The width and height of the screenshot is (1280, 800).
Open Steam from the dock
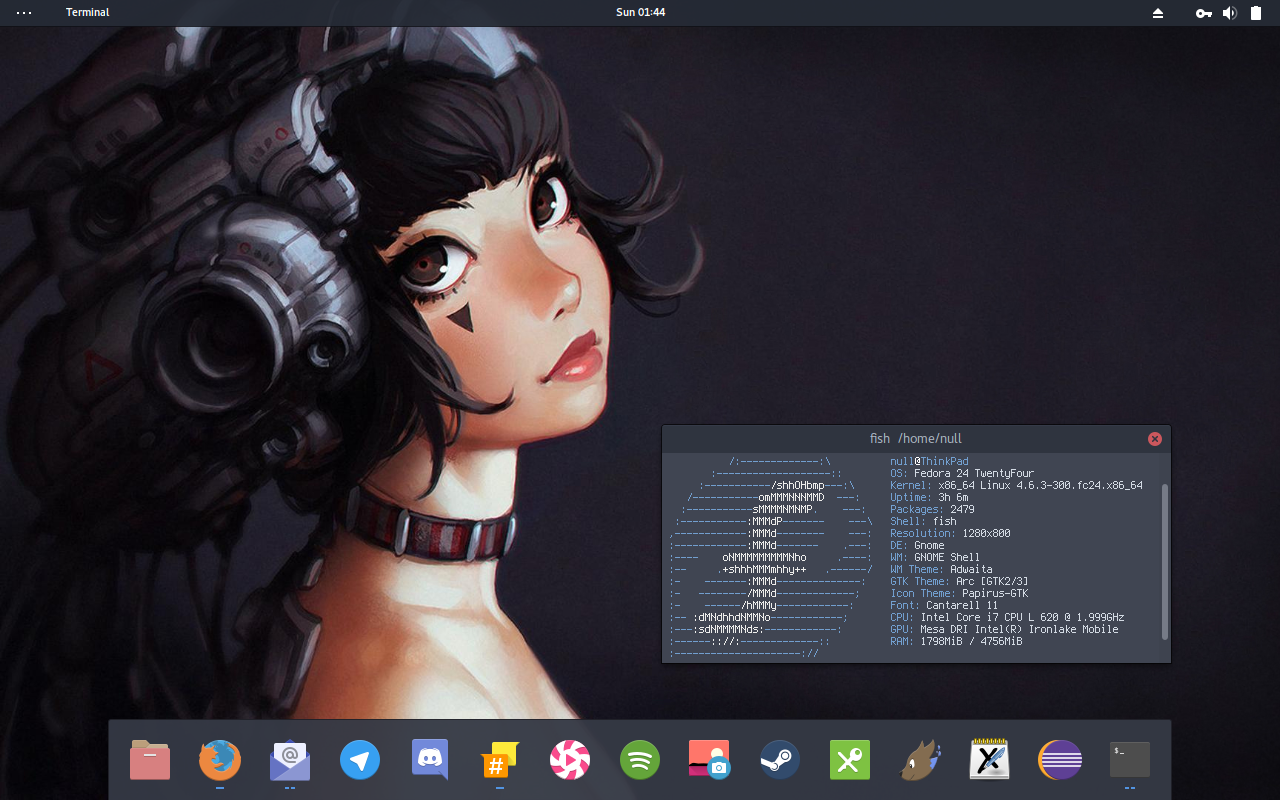point(780,760)
